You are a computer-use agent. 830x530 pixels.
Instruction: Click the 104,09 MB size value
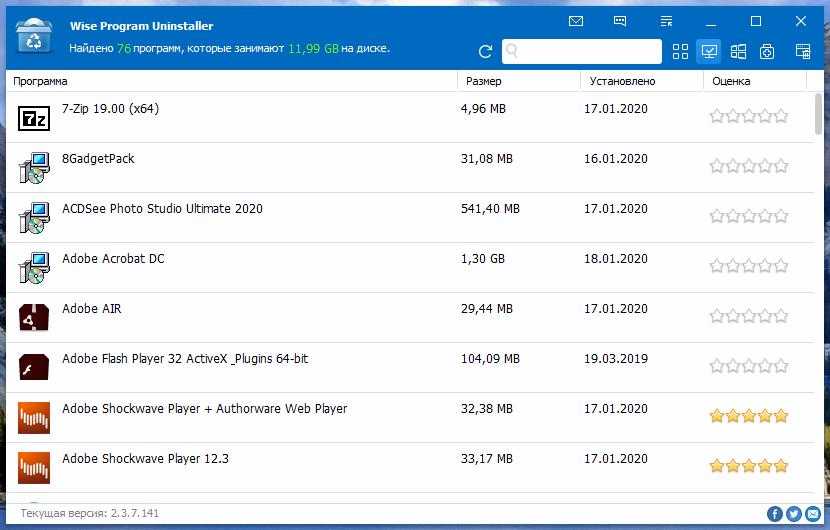coord(490,358)
